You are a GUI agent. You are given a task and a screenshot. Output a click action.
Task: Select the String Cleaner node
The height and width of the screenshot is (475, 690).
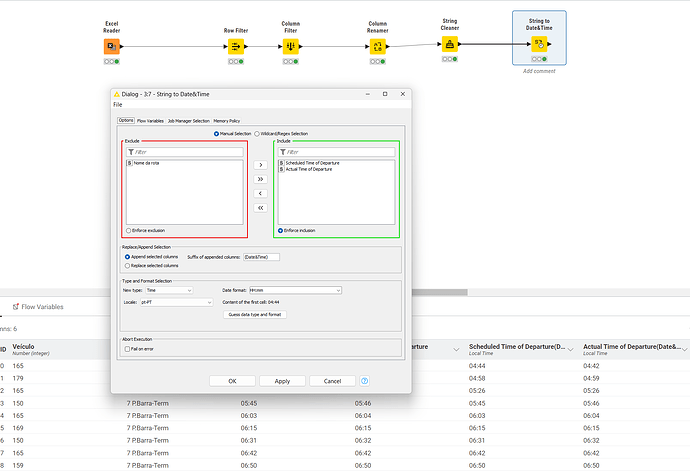tap(450, 44)
